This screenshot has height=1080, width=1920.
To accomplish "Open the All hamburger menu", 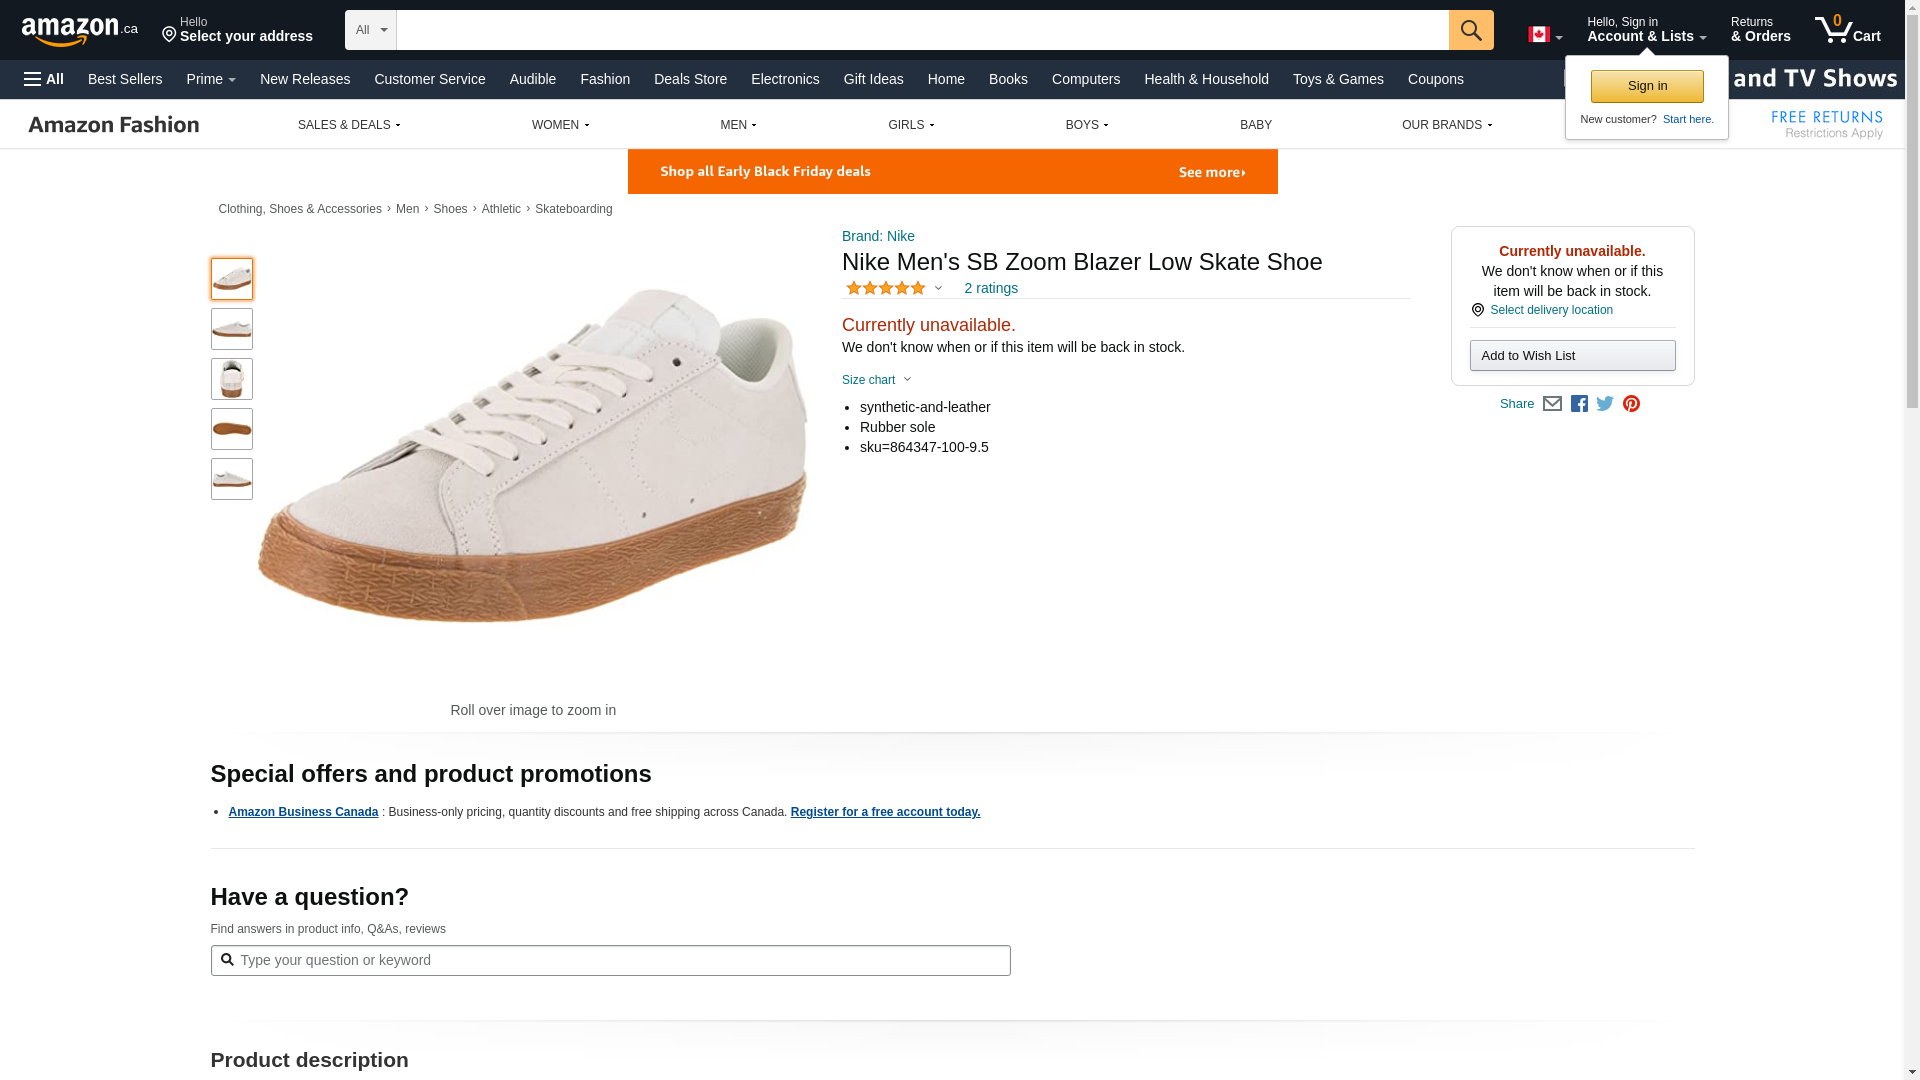I will [x=44, y=79].
